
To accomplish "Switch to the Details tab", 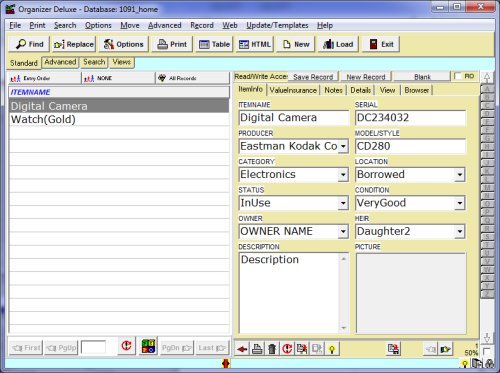I will [361, 90].
